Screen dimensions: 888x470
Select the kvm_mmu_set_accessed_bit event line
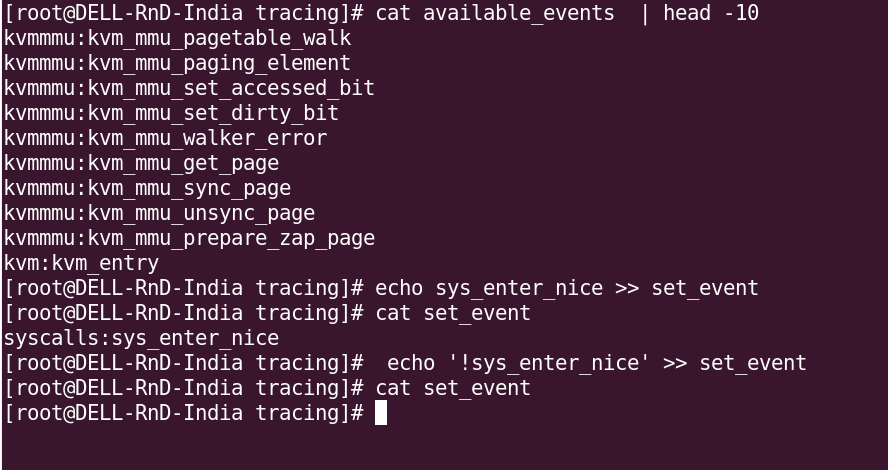pos(189,88)
